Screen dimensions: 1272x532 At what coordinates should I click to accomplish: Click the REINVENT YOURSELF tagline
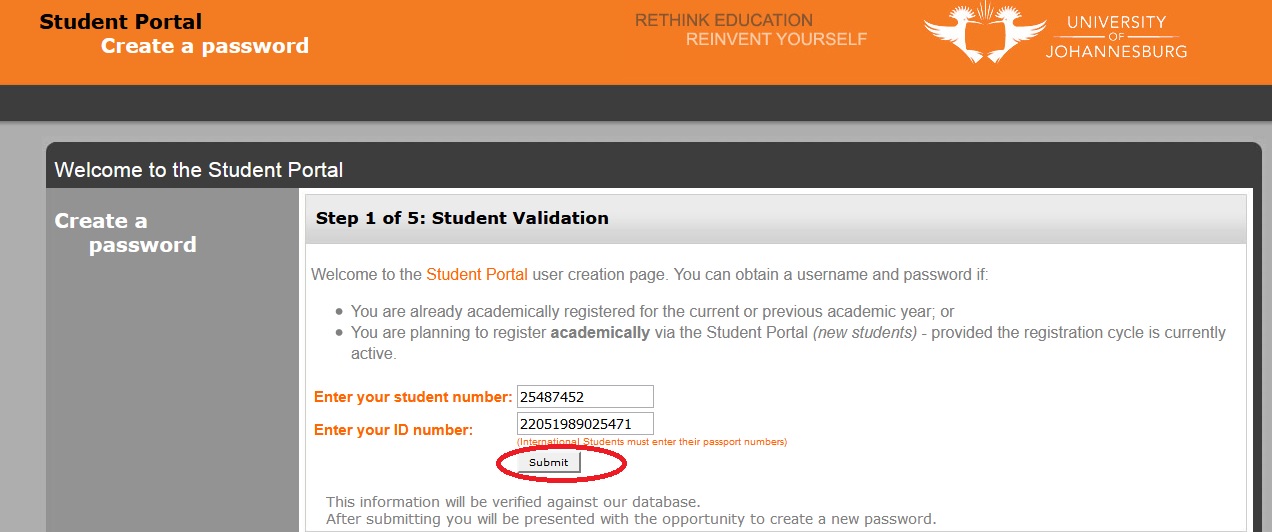(776, 40)
